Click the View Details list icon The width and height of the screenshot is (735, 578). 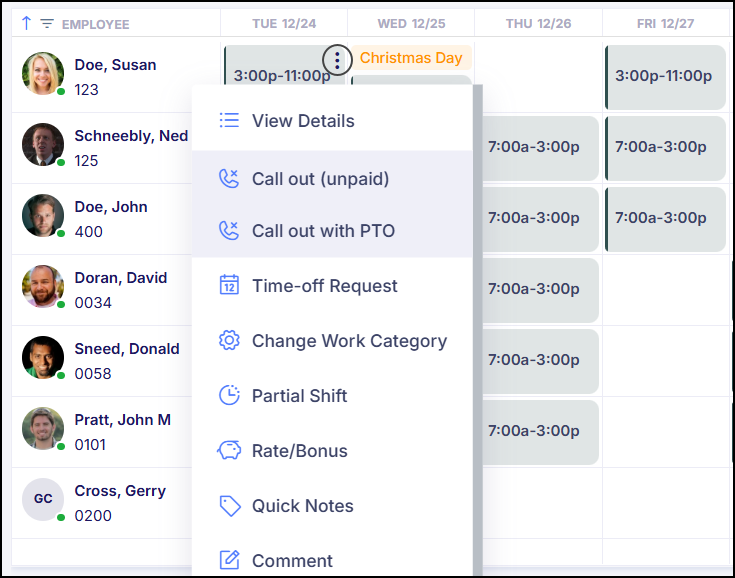229,121
